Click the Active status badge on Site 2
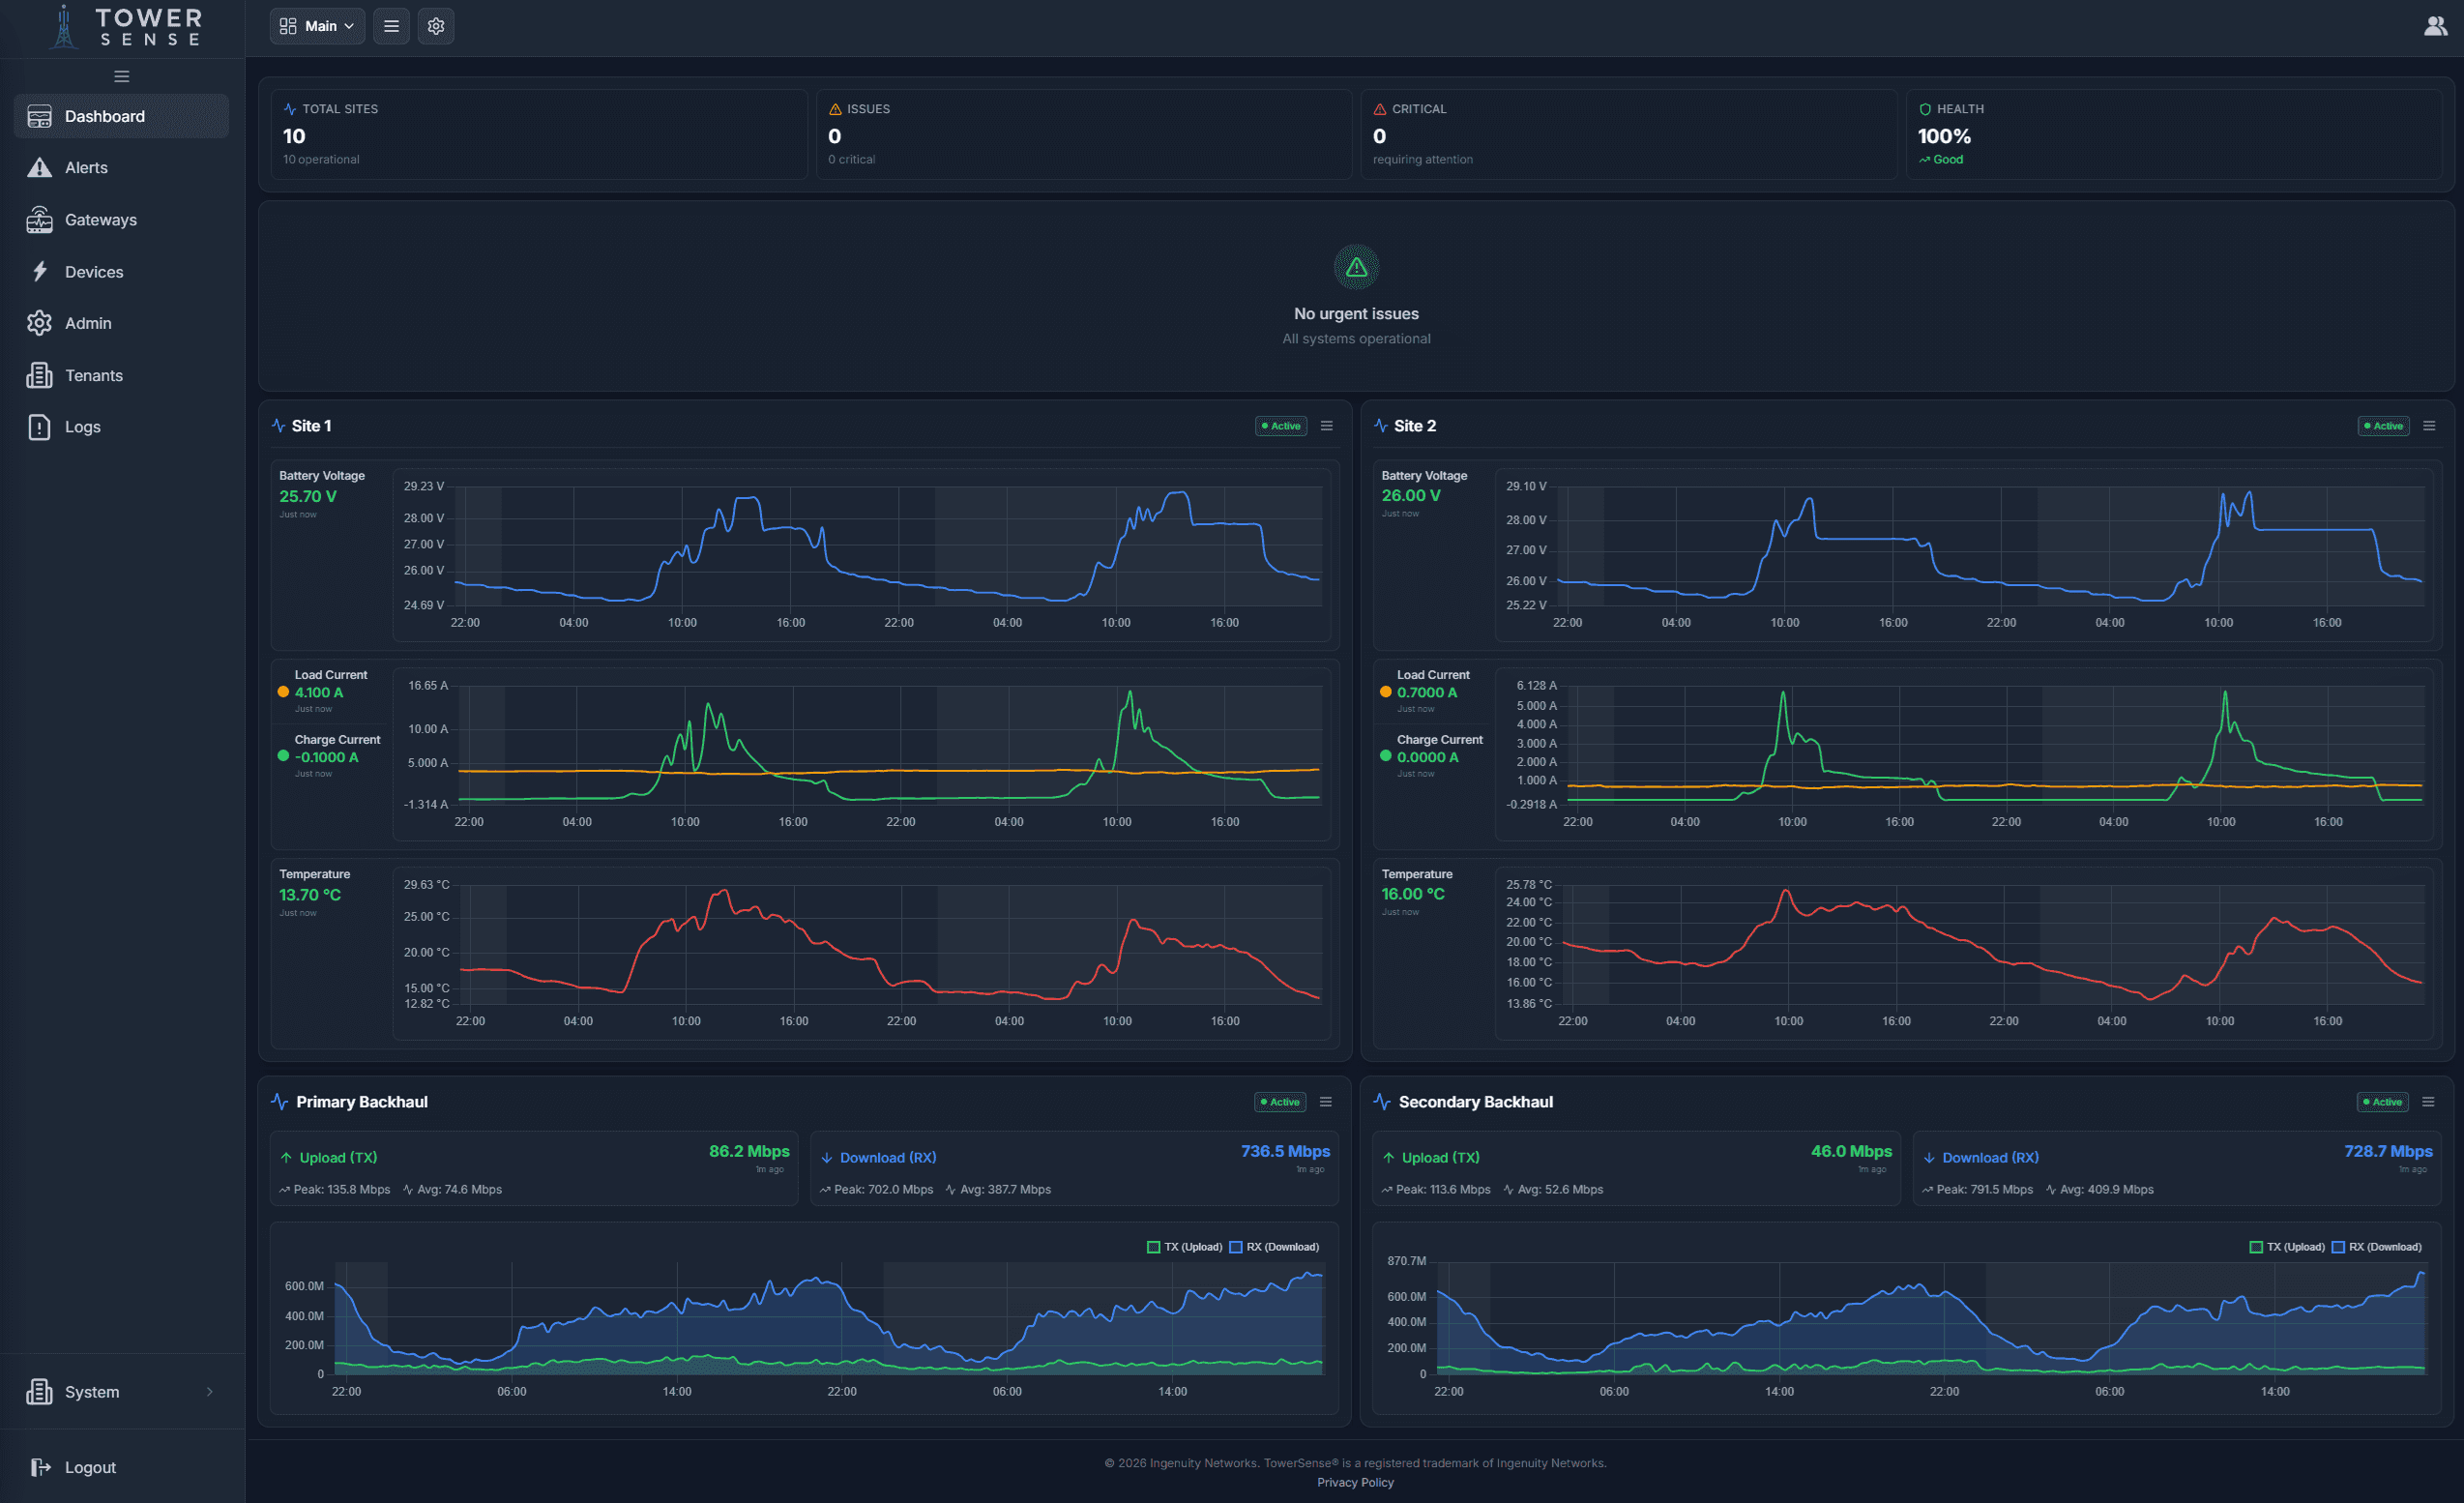This screenshot has height=1503, width=2464. pyautogui.click(x=2383, y=425)
